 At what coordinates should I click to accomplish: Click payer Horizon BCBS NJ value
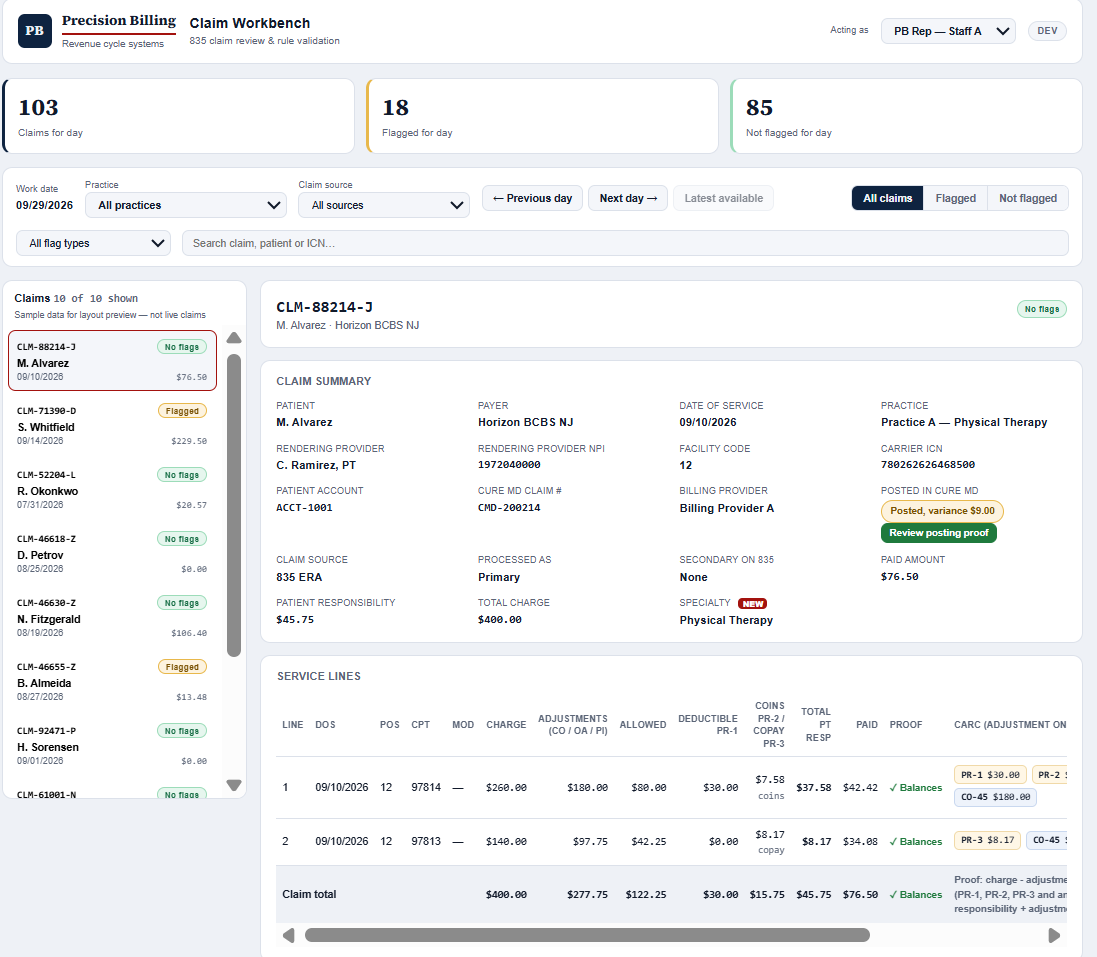tap(525, 422)
